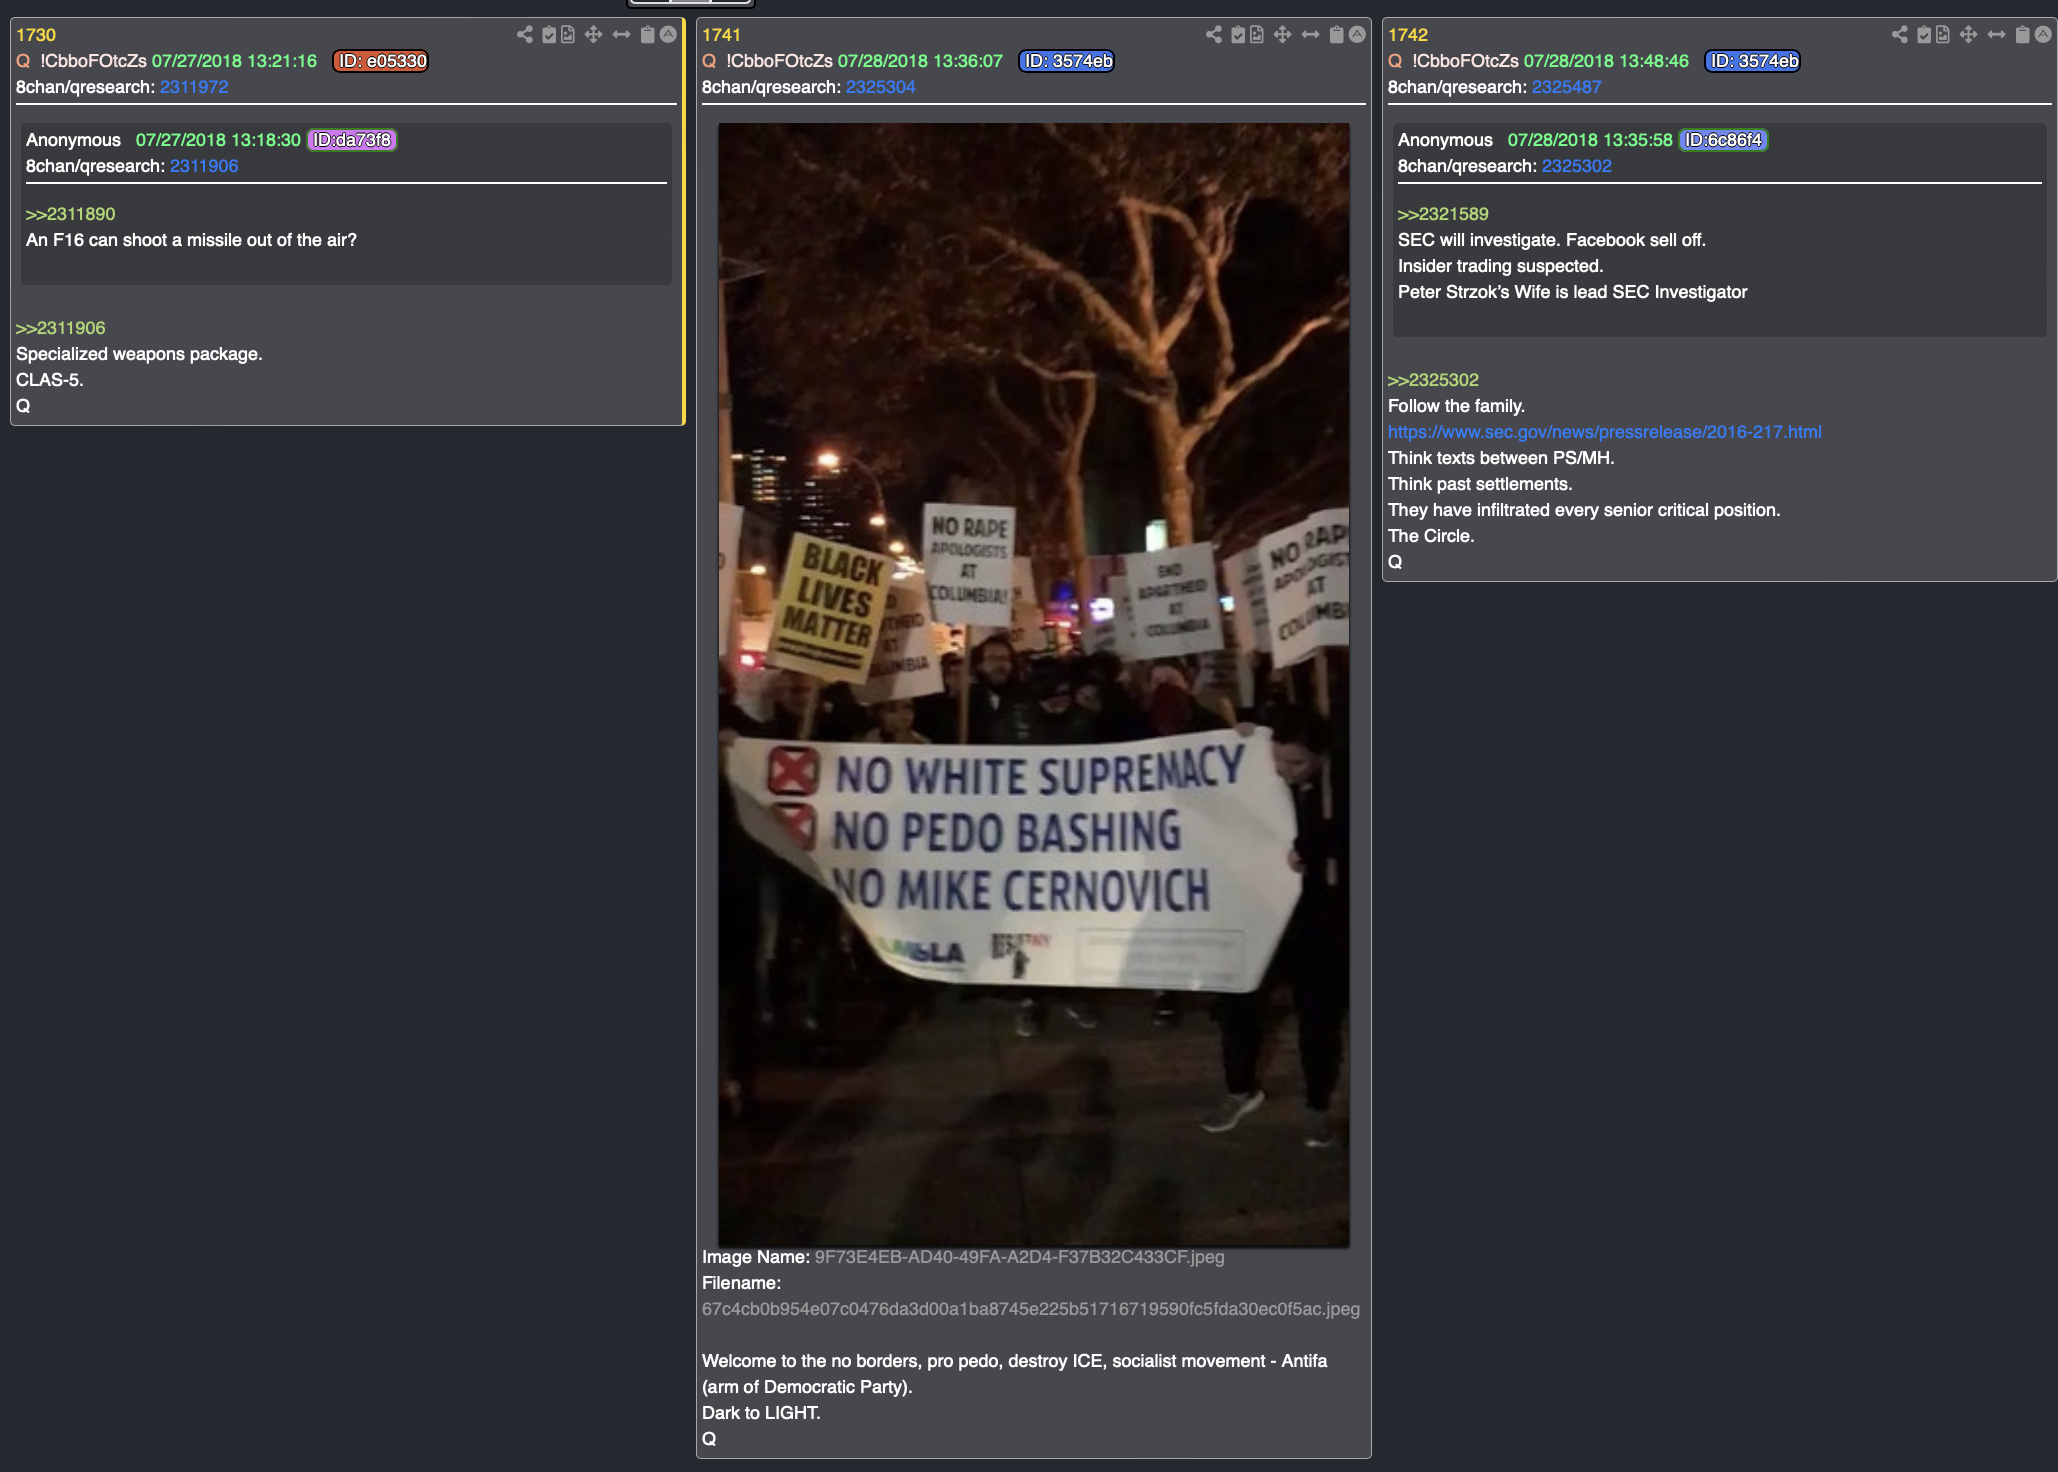Follow reply reference >>2321589
This screenshot has width=2058, height=1472.
pyautogui.click(x=1442, y=214)
